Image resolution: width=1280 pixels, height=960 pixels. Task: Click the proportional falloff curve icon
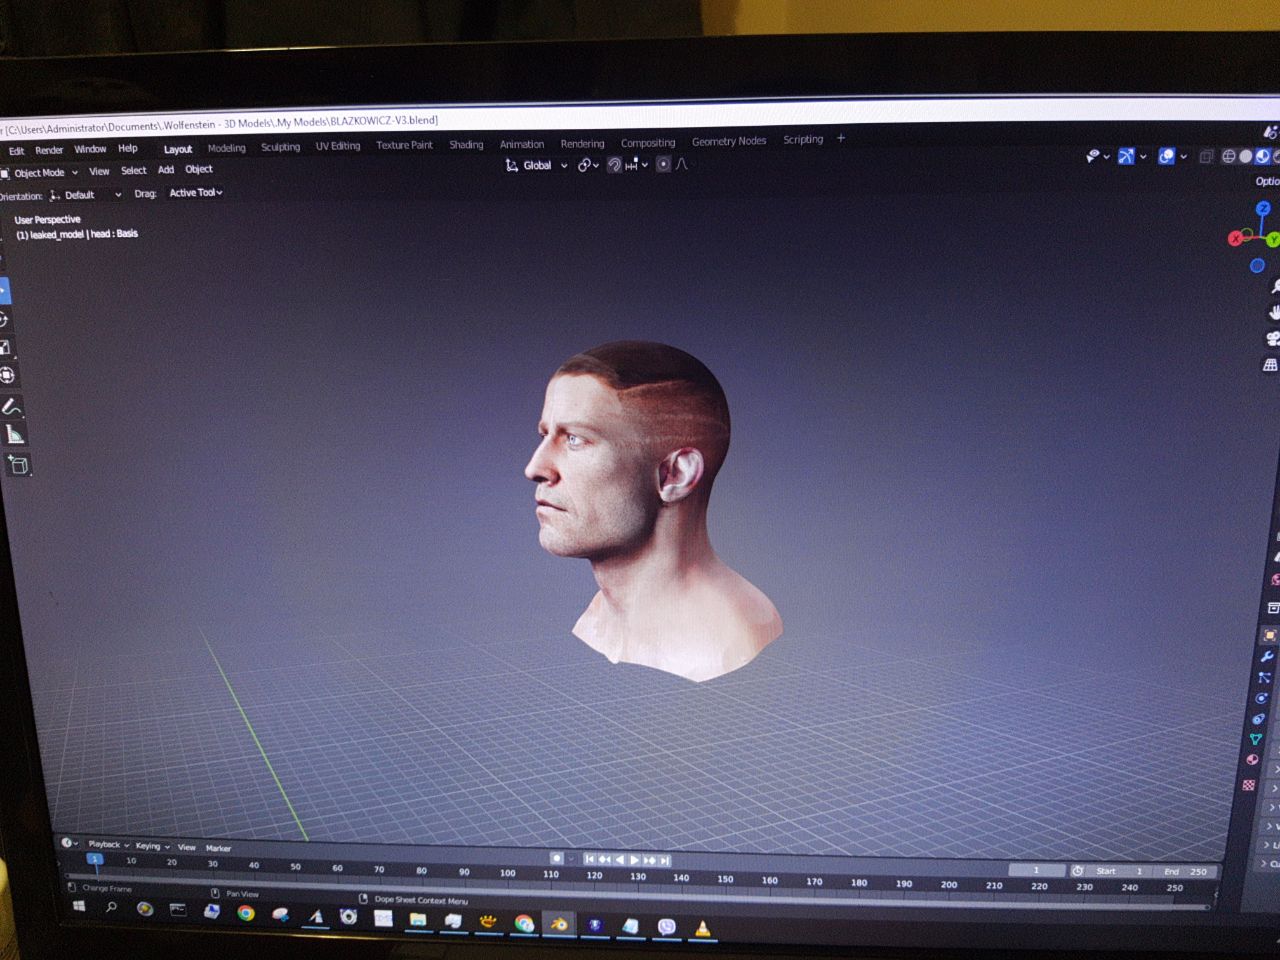coord(683,164)
